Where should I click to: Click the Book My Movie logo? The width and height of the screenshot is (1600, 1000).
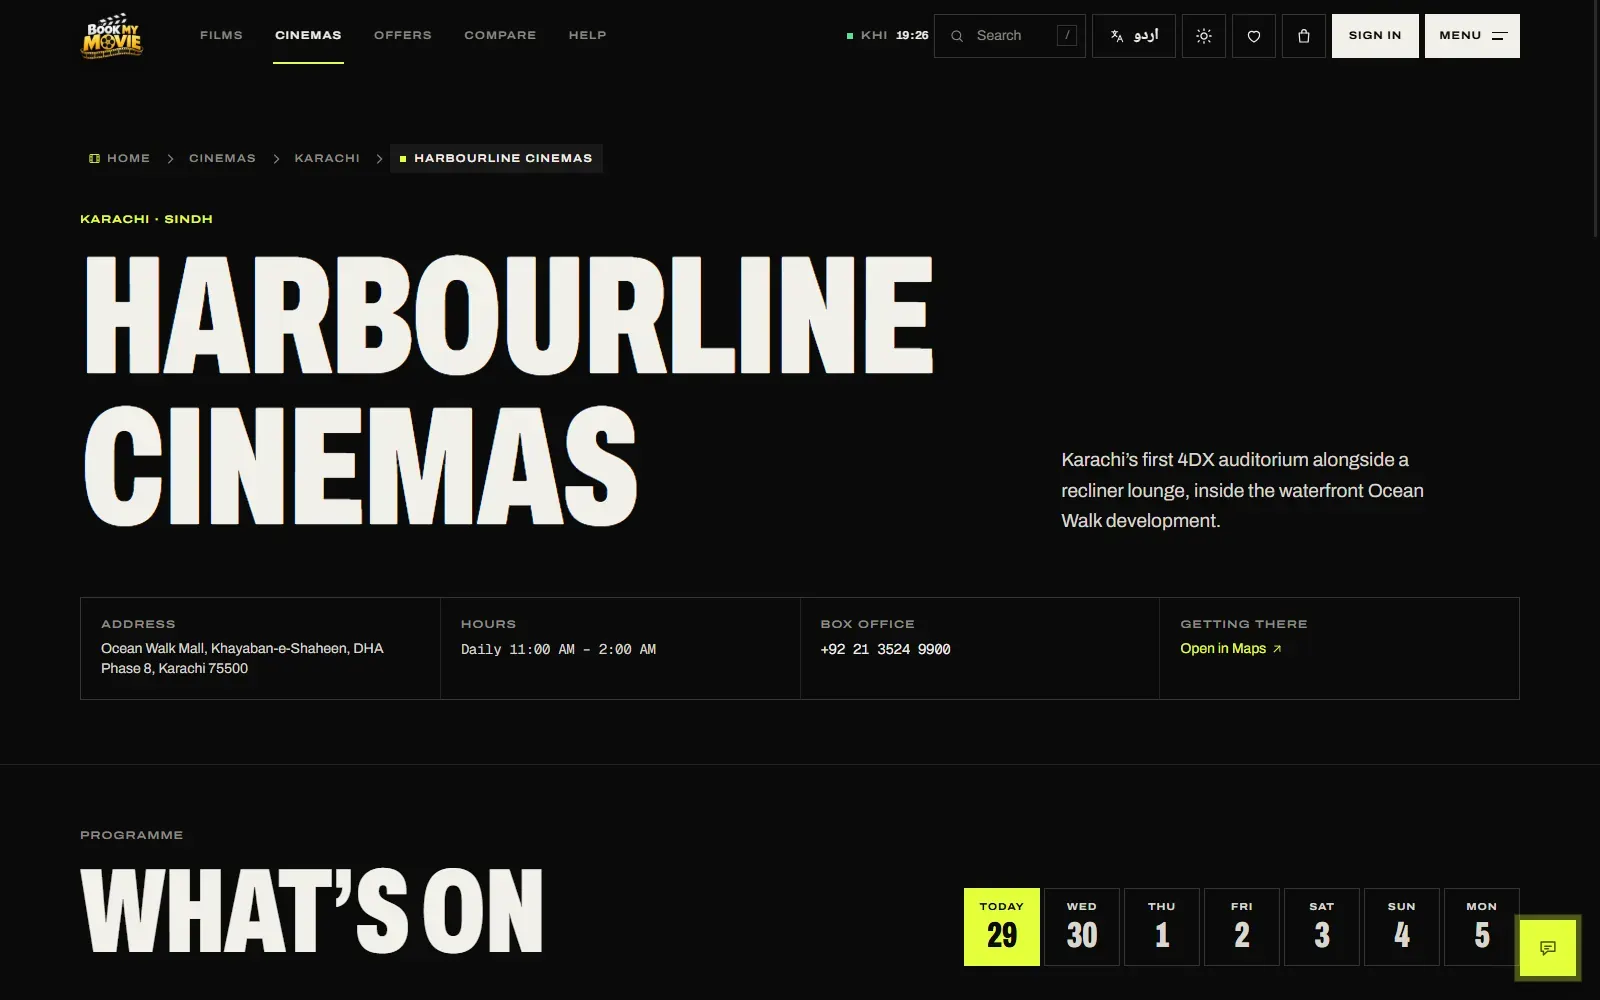point(112,36)
